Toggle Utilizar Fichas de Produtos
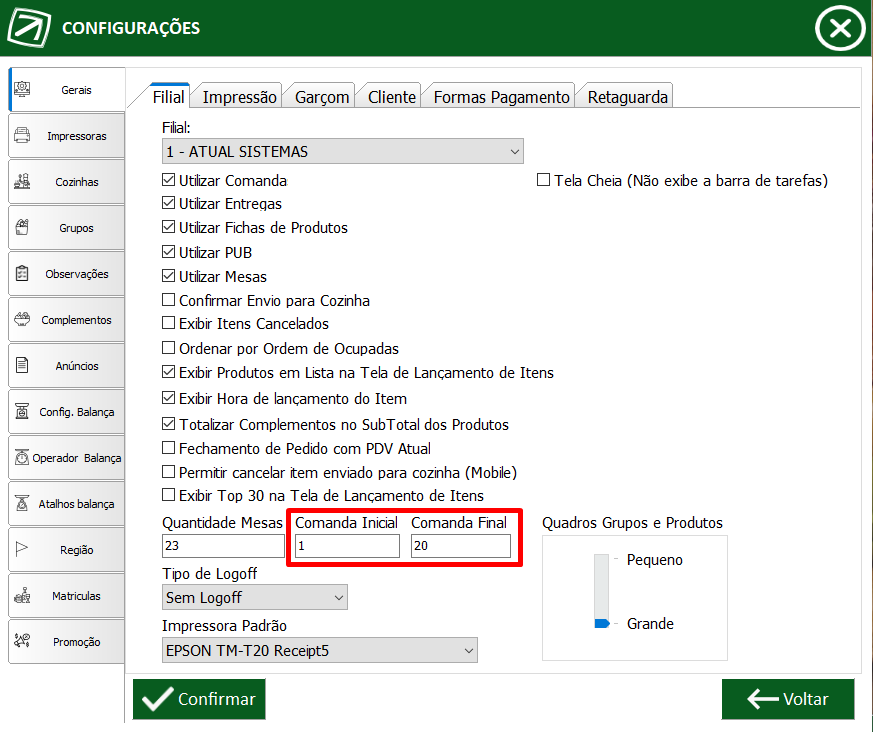 pyautogui.click(x=168, y=227)
